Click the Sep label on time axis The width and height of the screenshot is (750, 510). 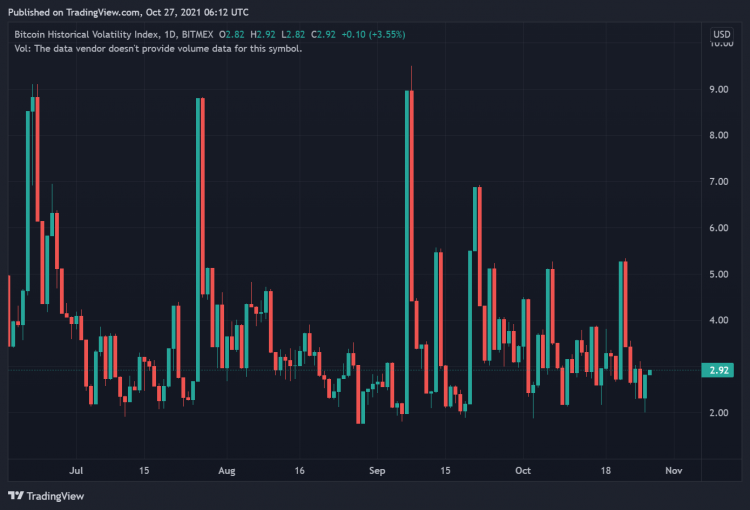tap(377, 469)
